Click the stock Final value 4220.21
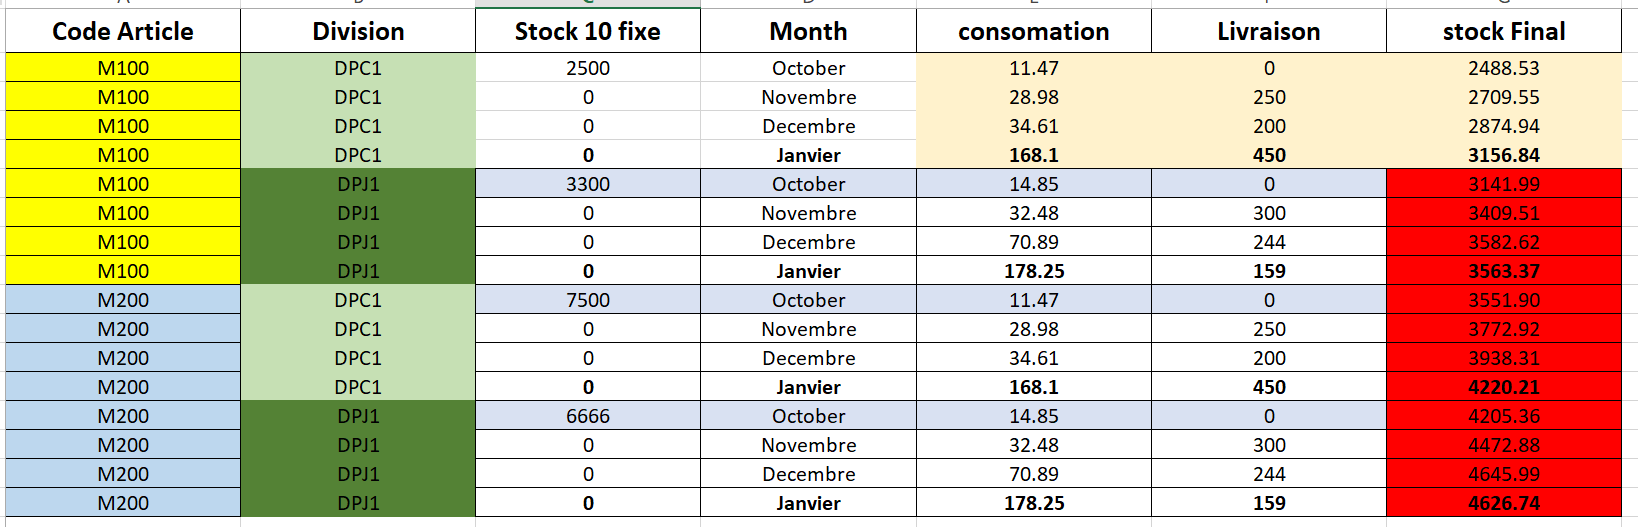 1503,387
